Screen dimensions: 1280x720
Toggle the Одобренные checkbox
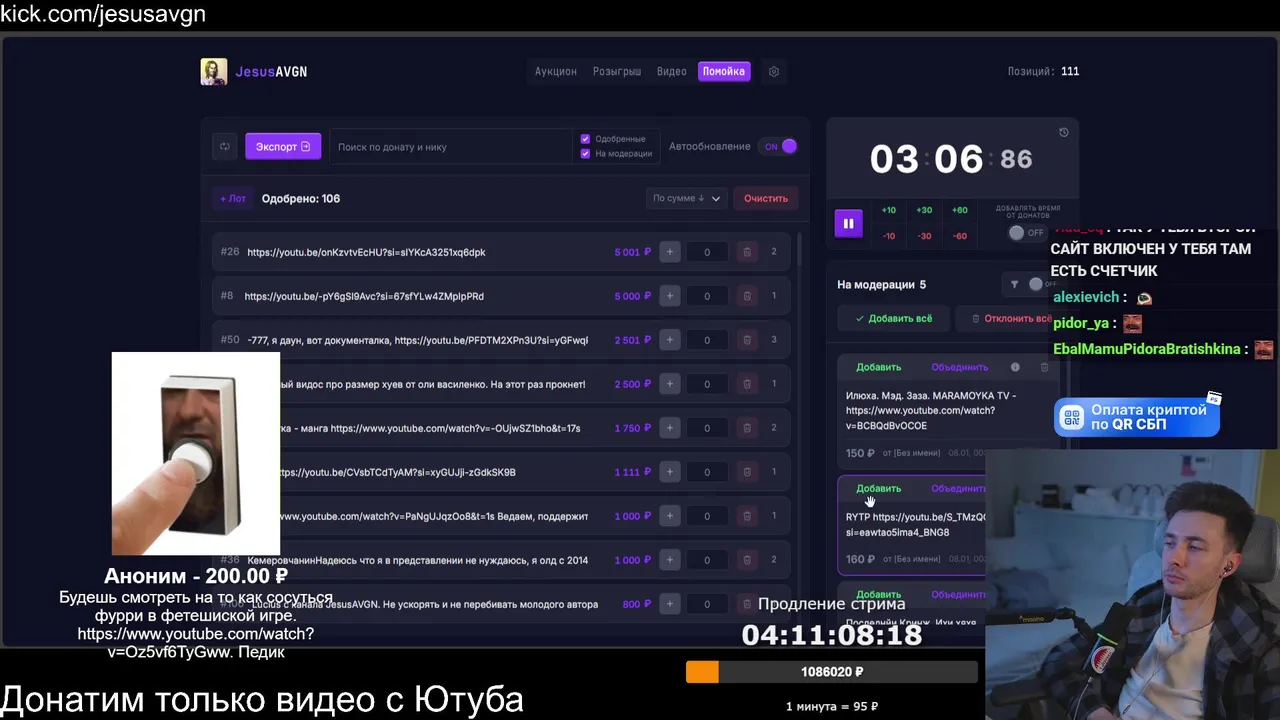(x=585, y=139)
